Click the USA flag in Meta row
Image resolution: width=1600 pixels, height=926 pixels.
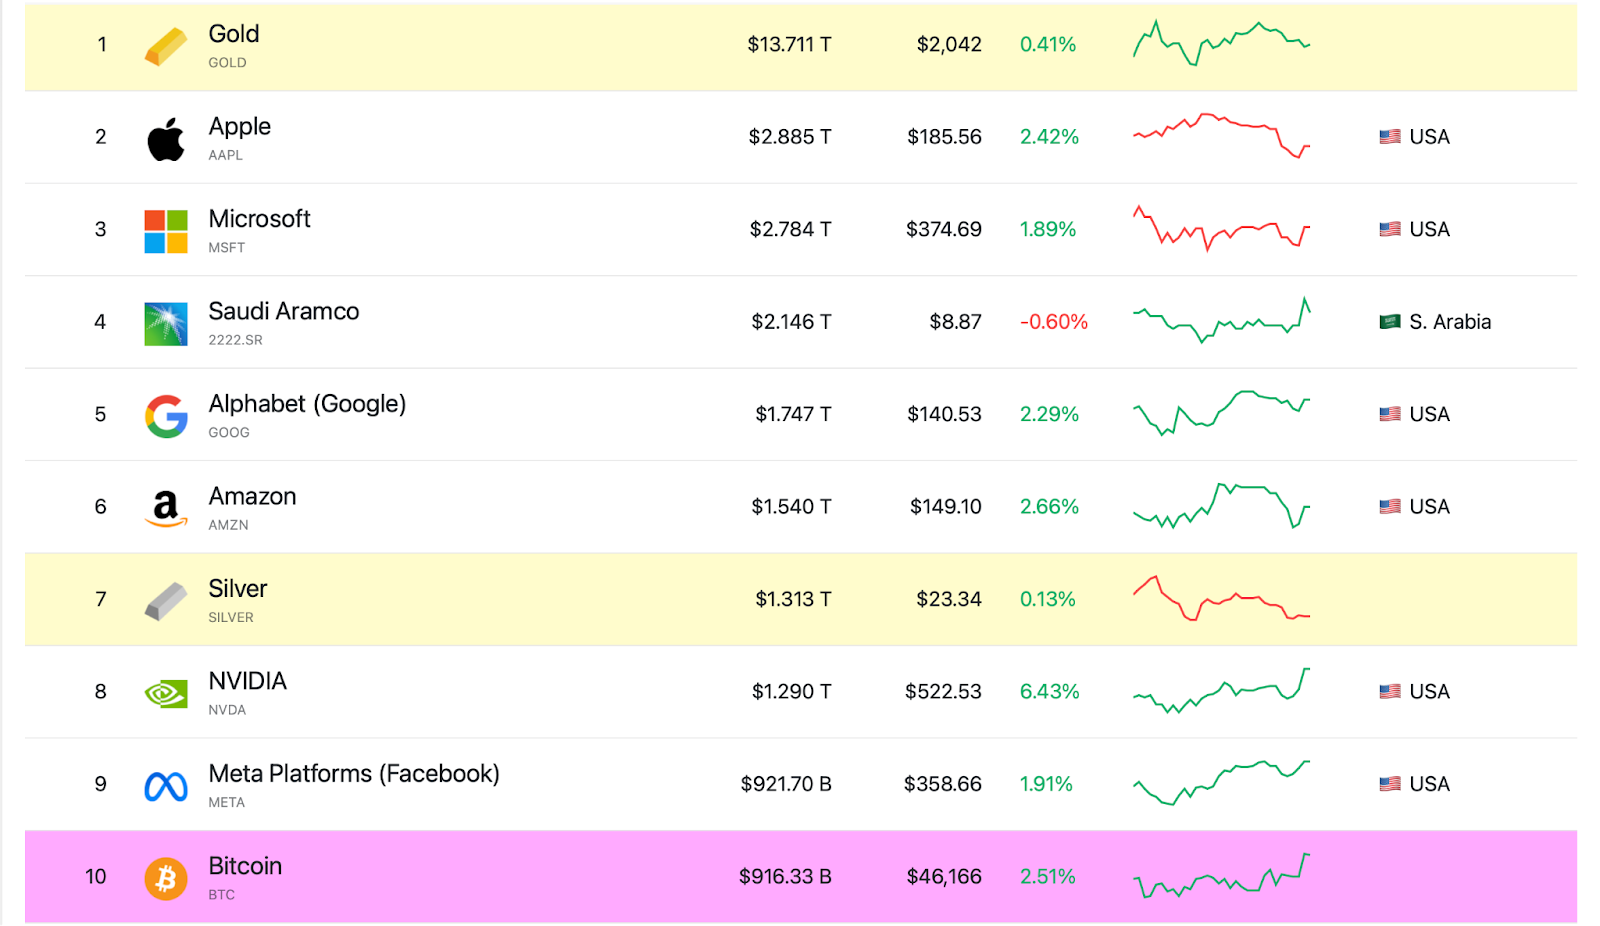click(1390, 784)
